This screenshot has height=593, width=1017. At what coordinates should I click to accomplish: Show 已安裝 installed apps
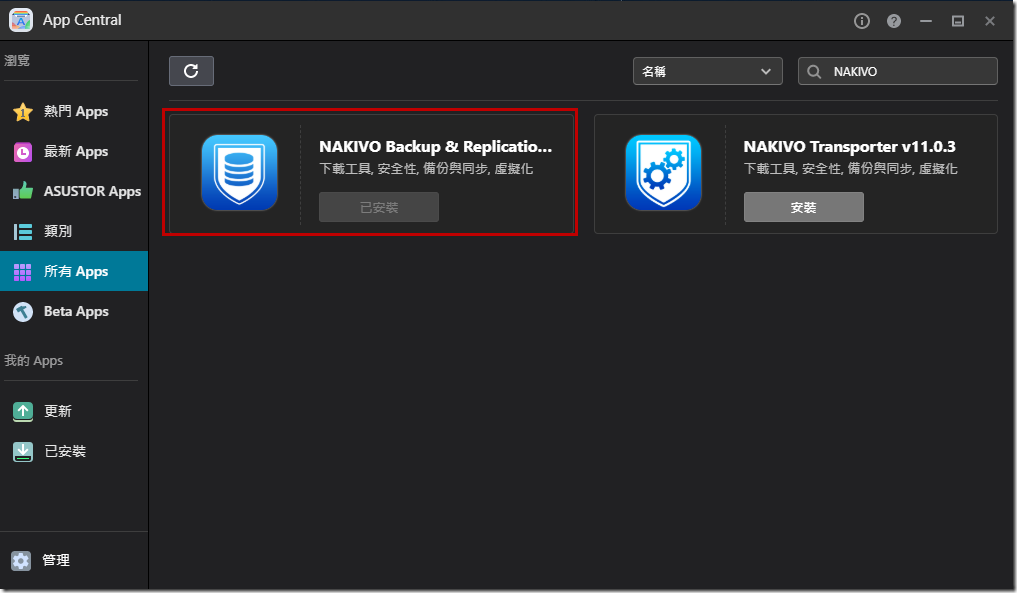(74, 452)
